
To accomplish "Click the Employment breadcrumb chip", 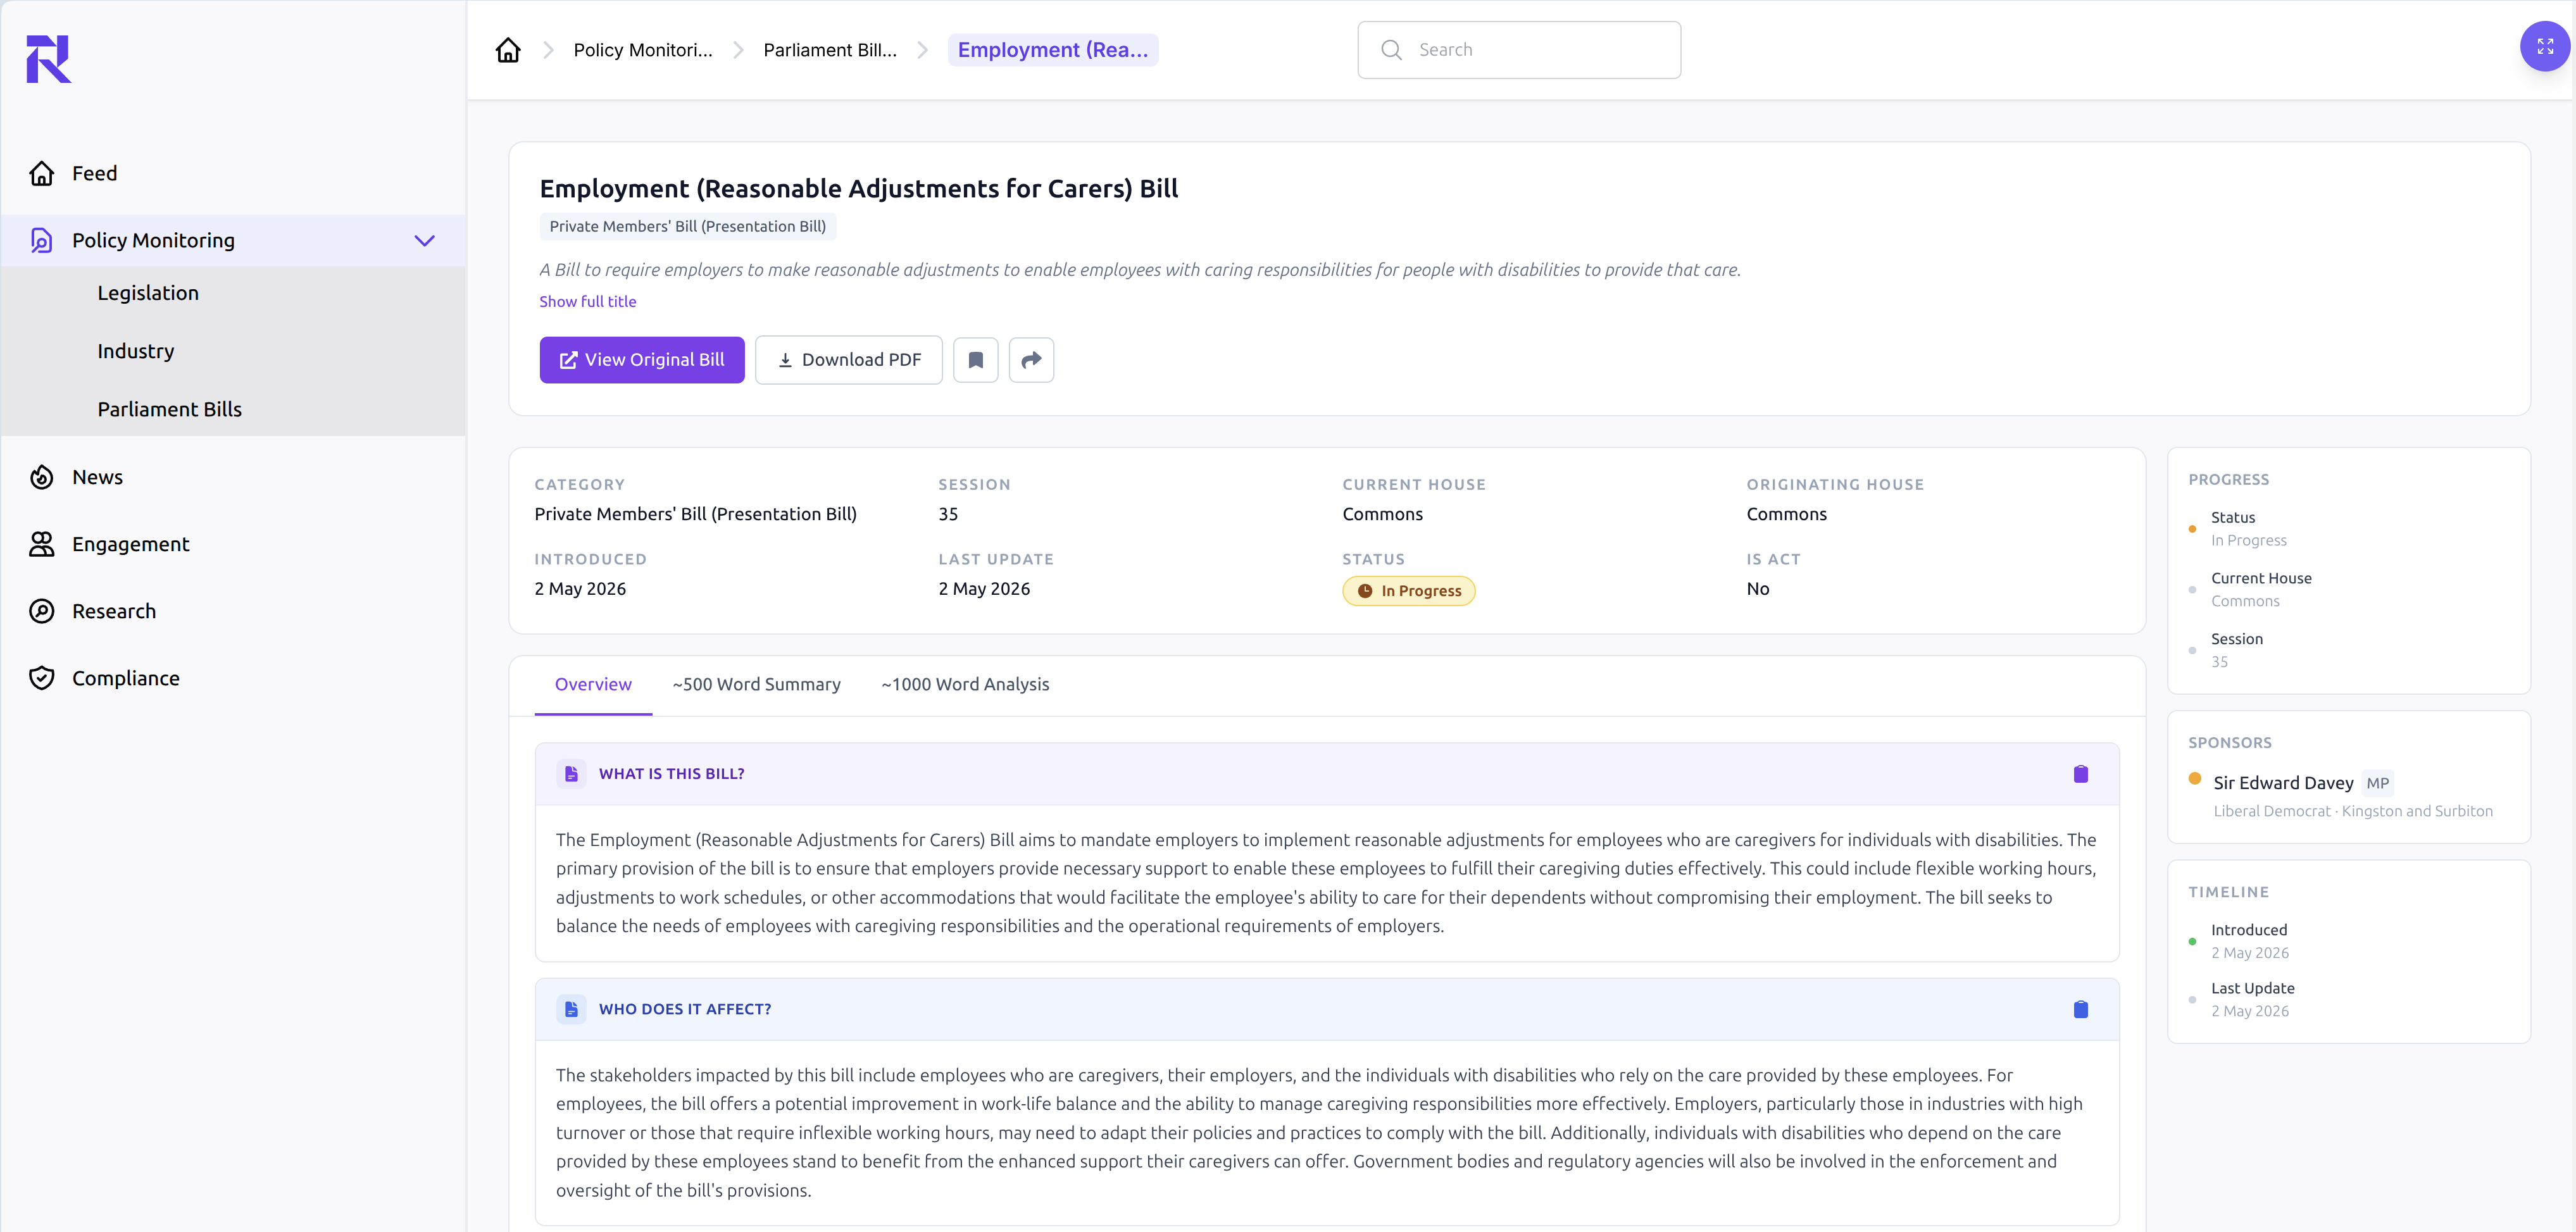I will [1053, 50].
